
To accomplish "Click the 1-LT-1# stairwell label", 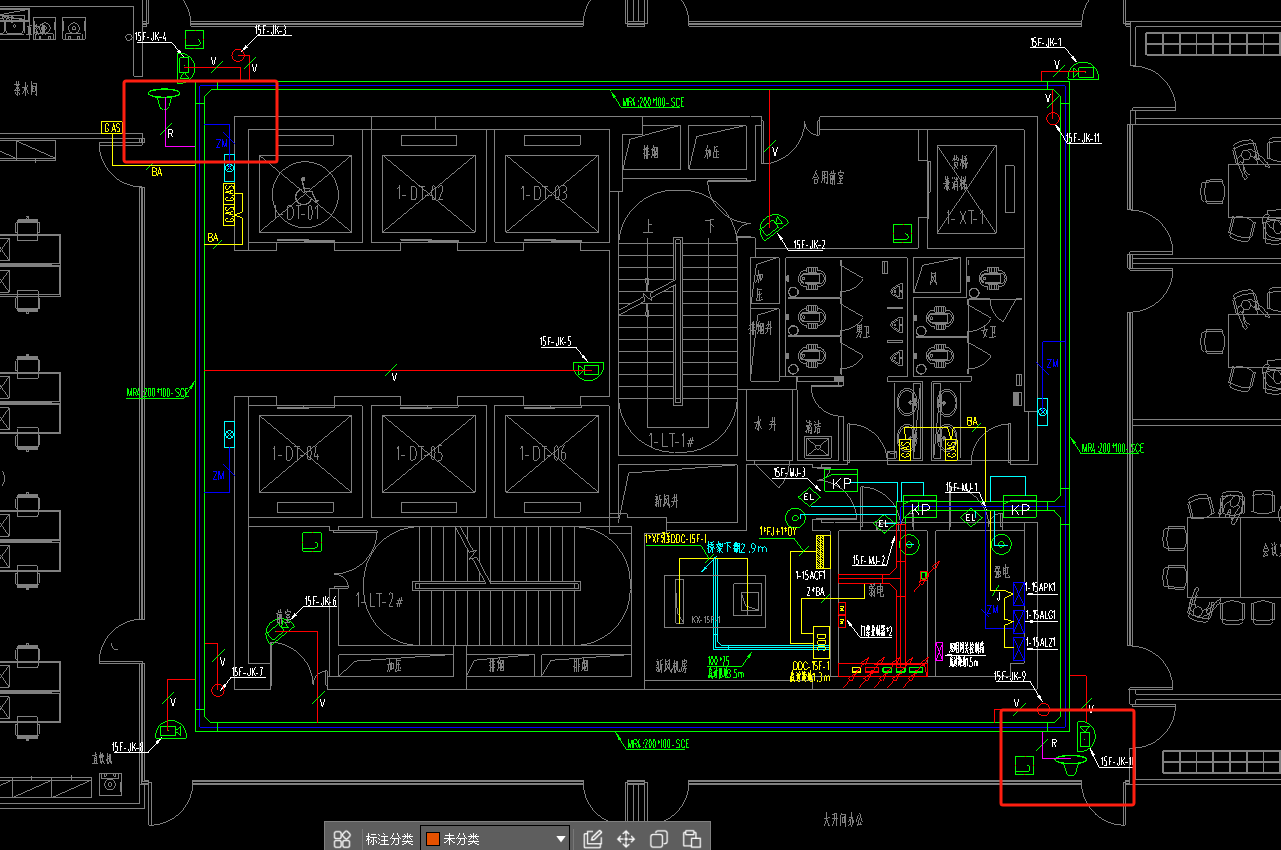I will click(671, 440).
